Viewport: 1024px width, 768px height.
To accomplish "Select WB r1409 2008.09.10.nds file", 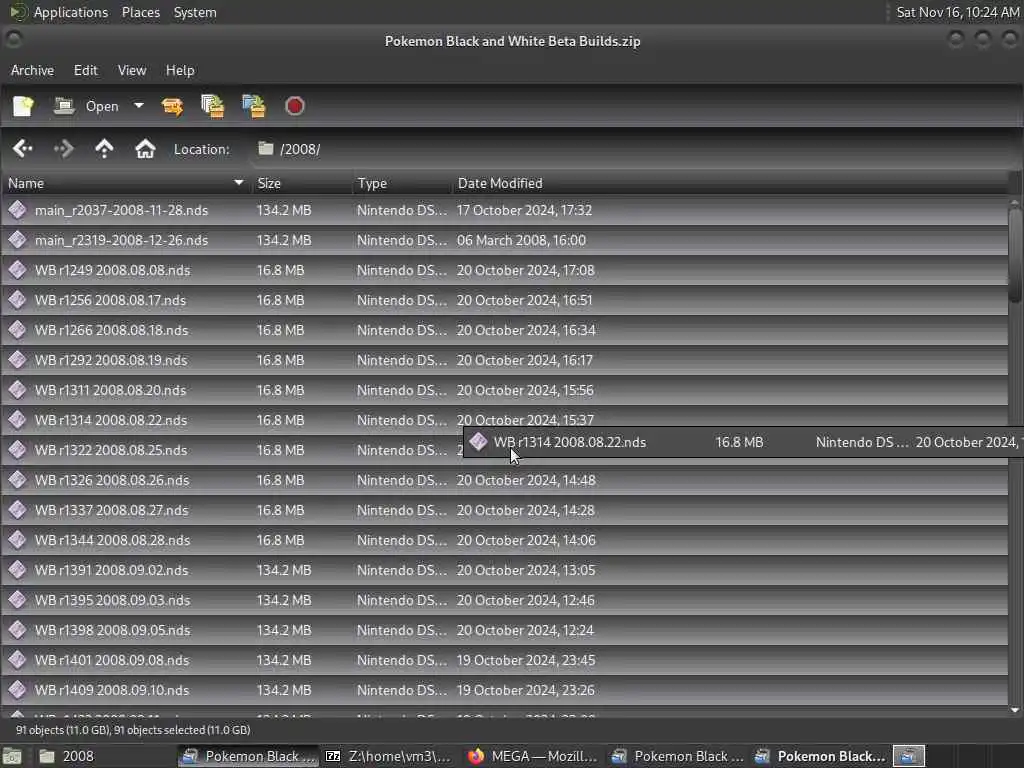I will 504,691.
